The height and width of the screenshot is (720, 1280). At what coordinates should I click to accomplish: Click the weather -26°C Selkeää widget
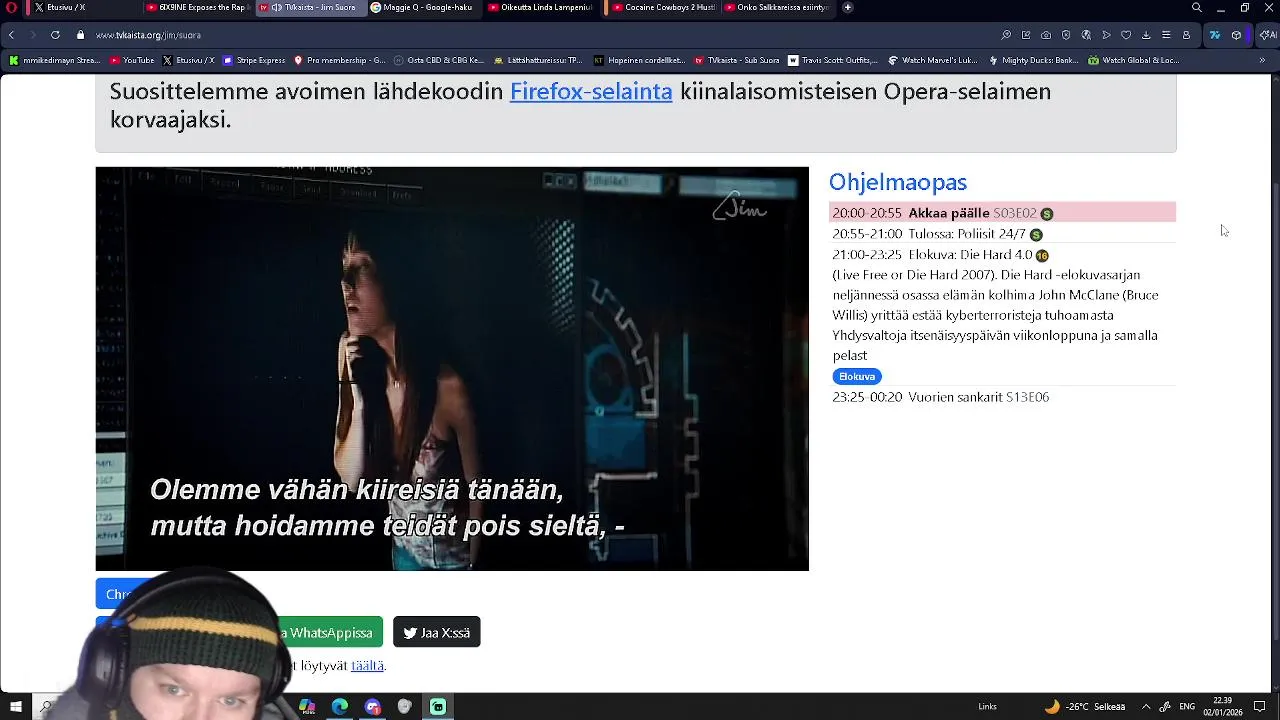1085,706
